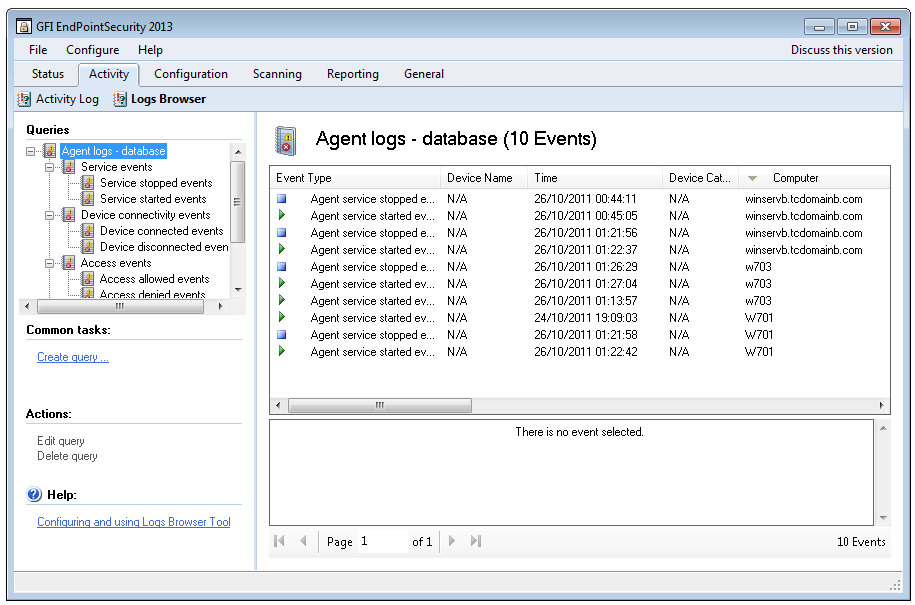This screenshot has width=915, height=605.
Task: Click the Queries tree vertical scrollbar thumb
Action: (238, 202)
